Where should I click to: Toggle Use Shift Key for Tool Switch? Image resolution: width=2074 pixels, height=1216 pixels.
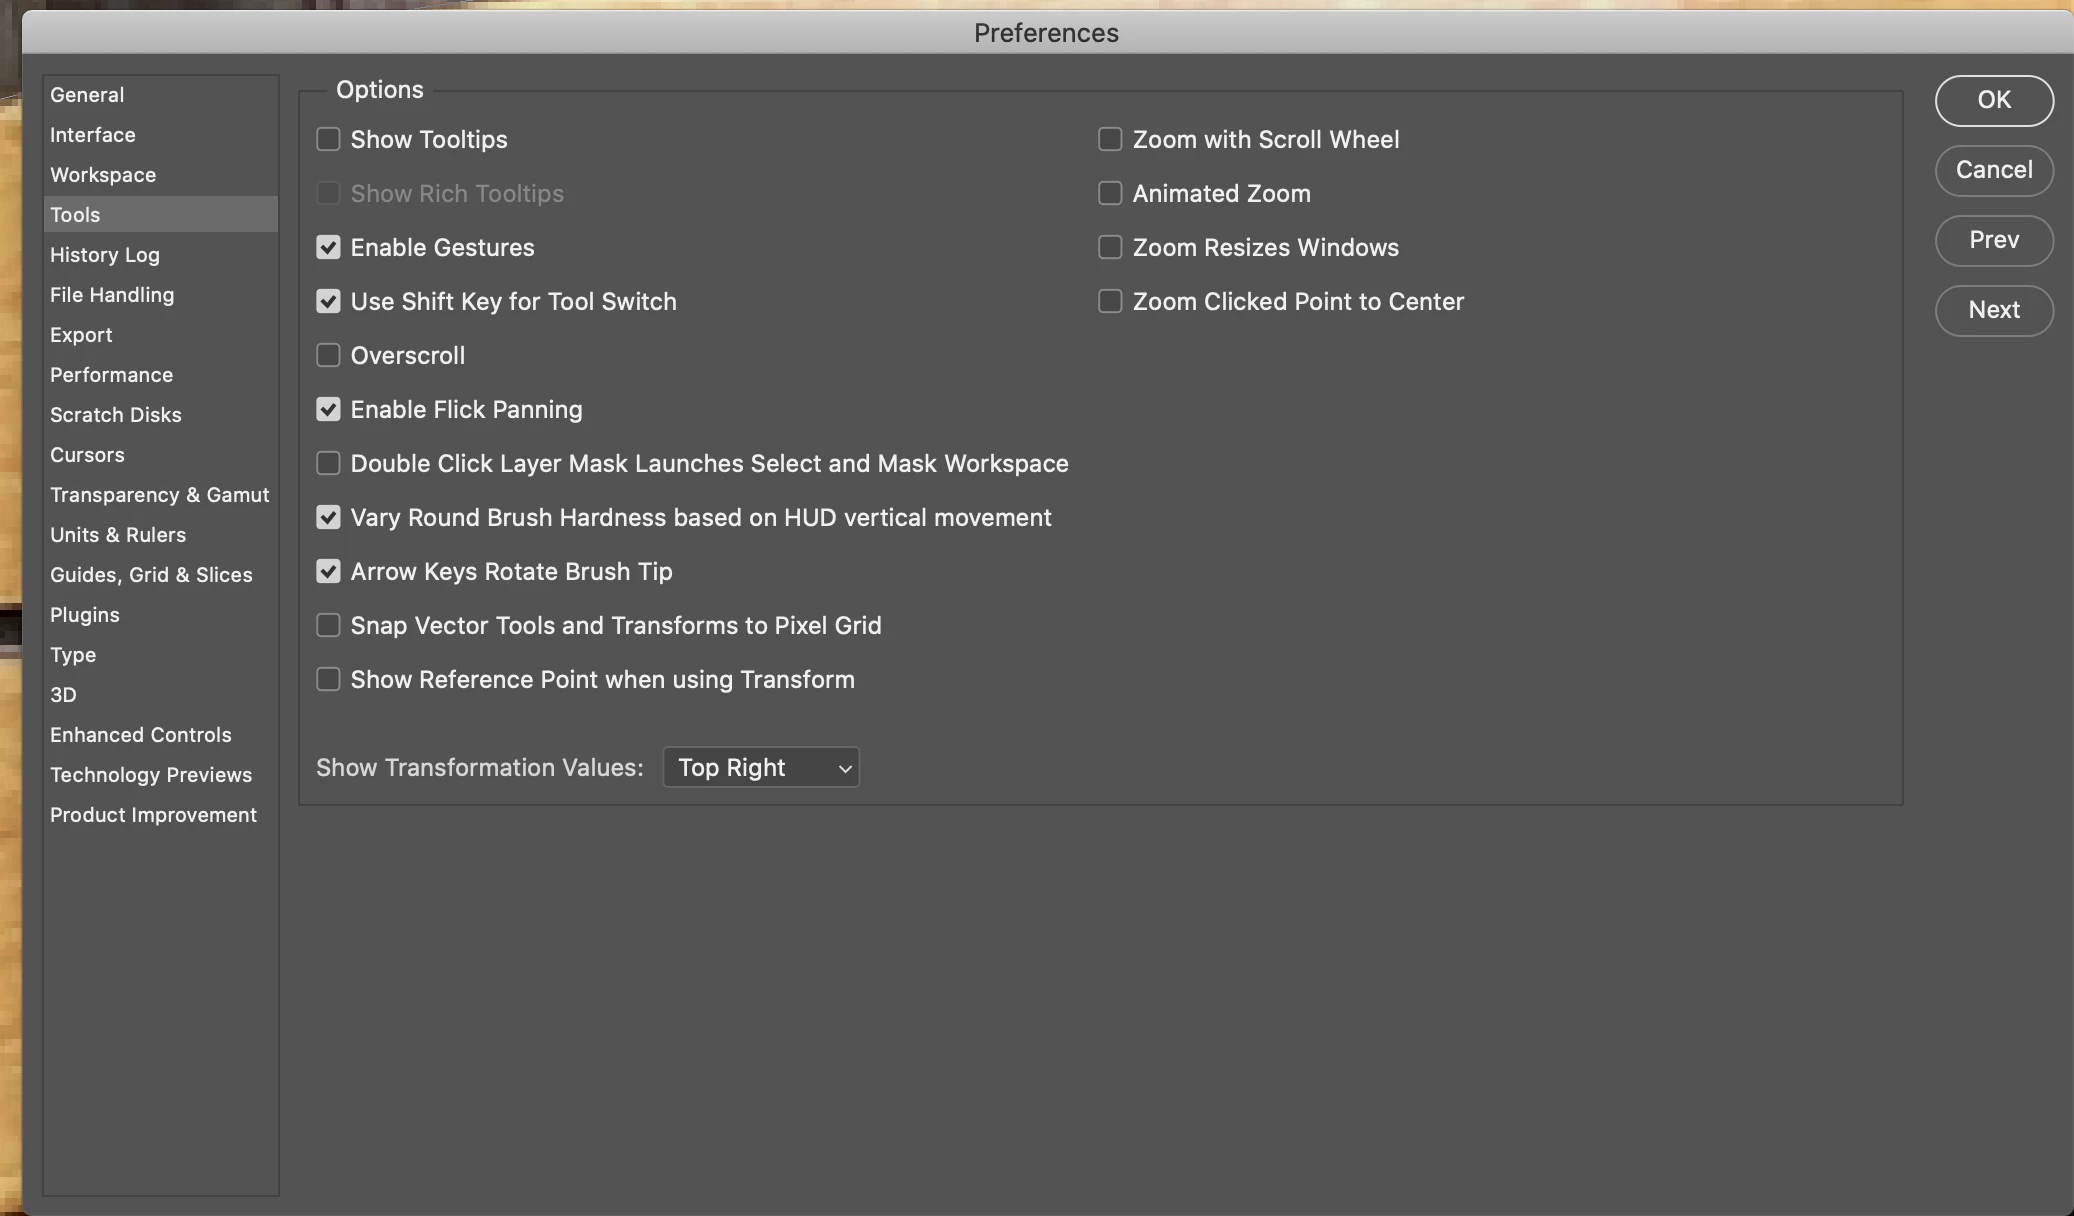[328, 301]
